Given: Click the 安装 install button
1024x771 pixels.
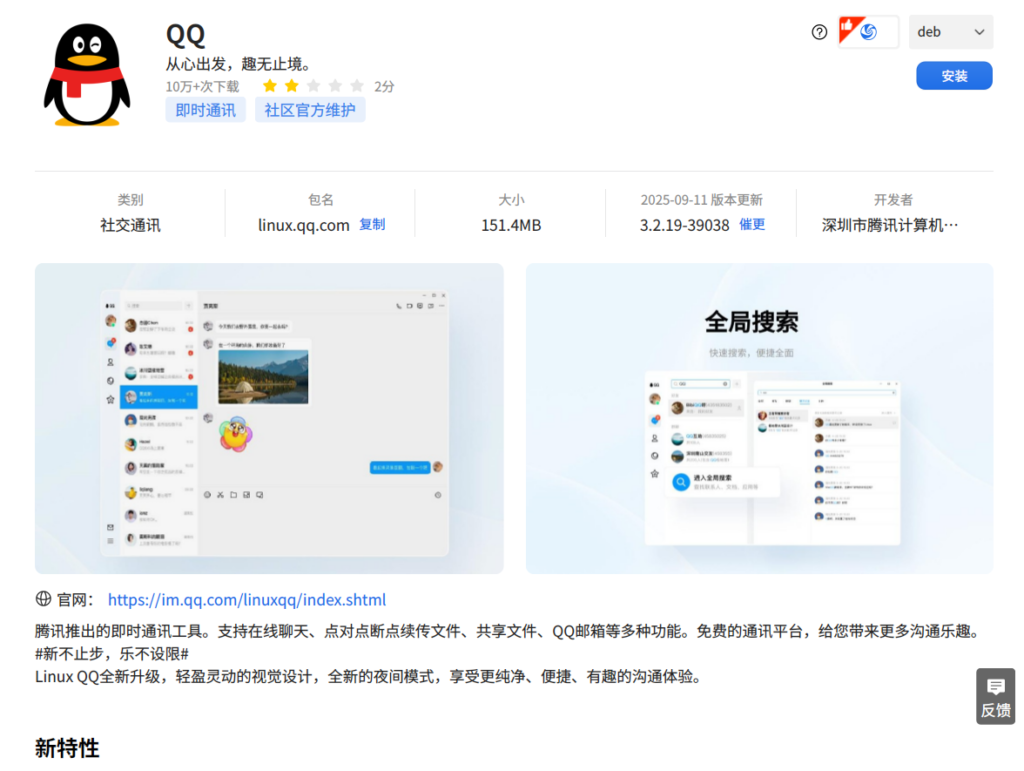Looking at the screenshot, I should point(954,76).
